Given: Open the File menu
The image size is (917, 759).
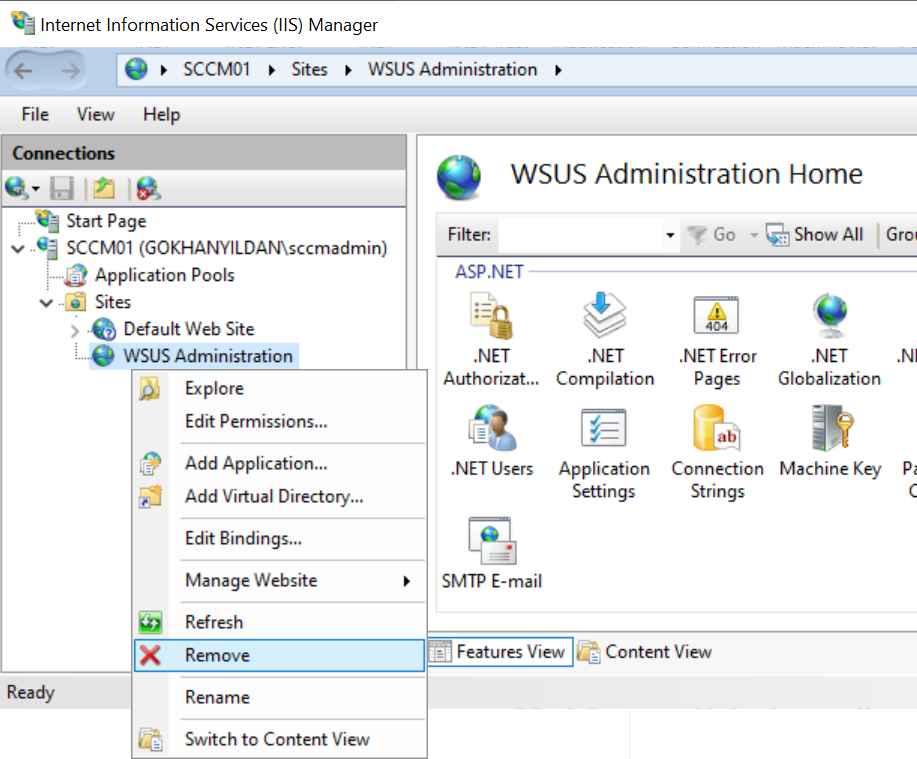Looking at the screenshot, I should click(x=35, y=115).
